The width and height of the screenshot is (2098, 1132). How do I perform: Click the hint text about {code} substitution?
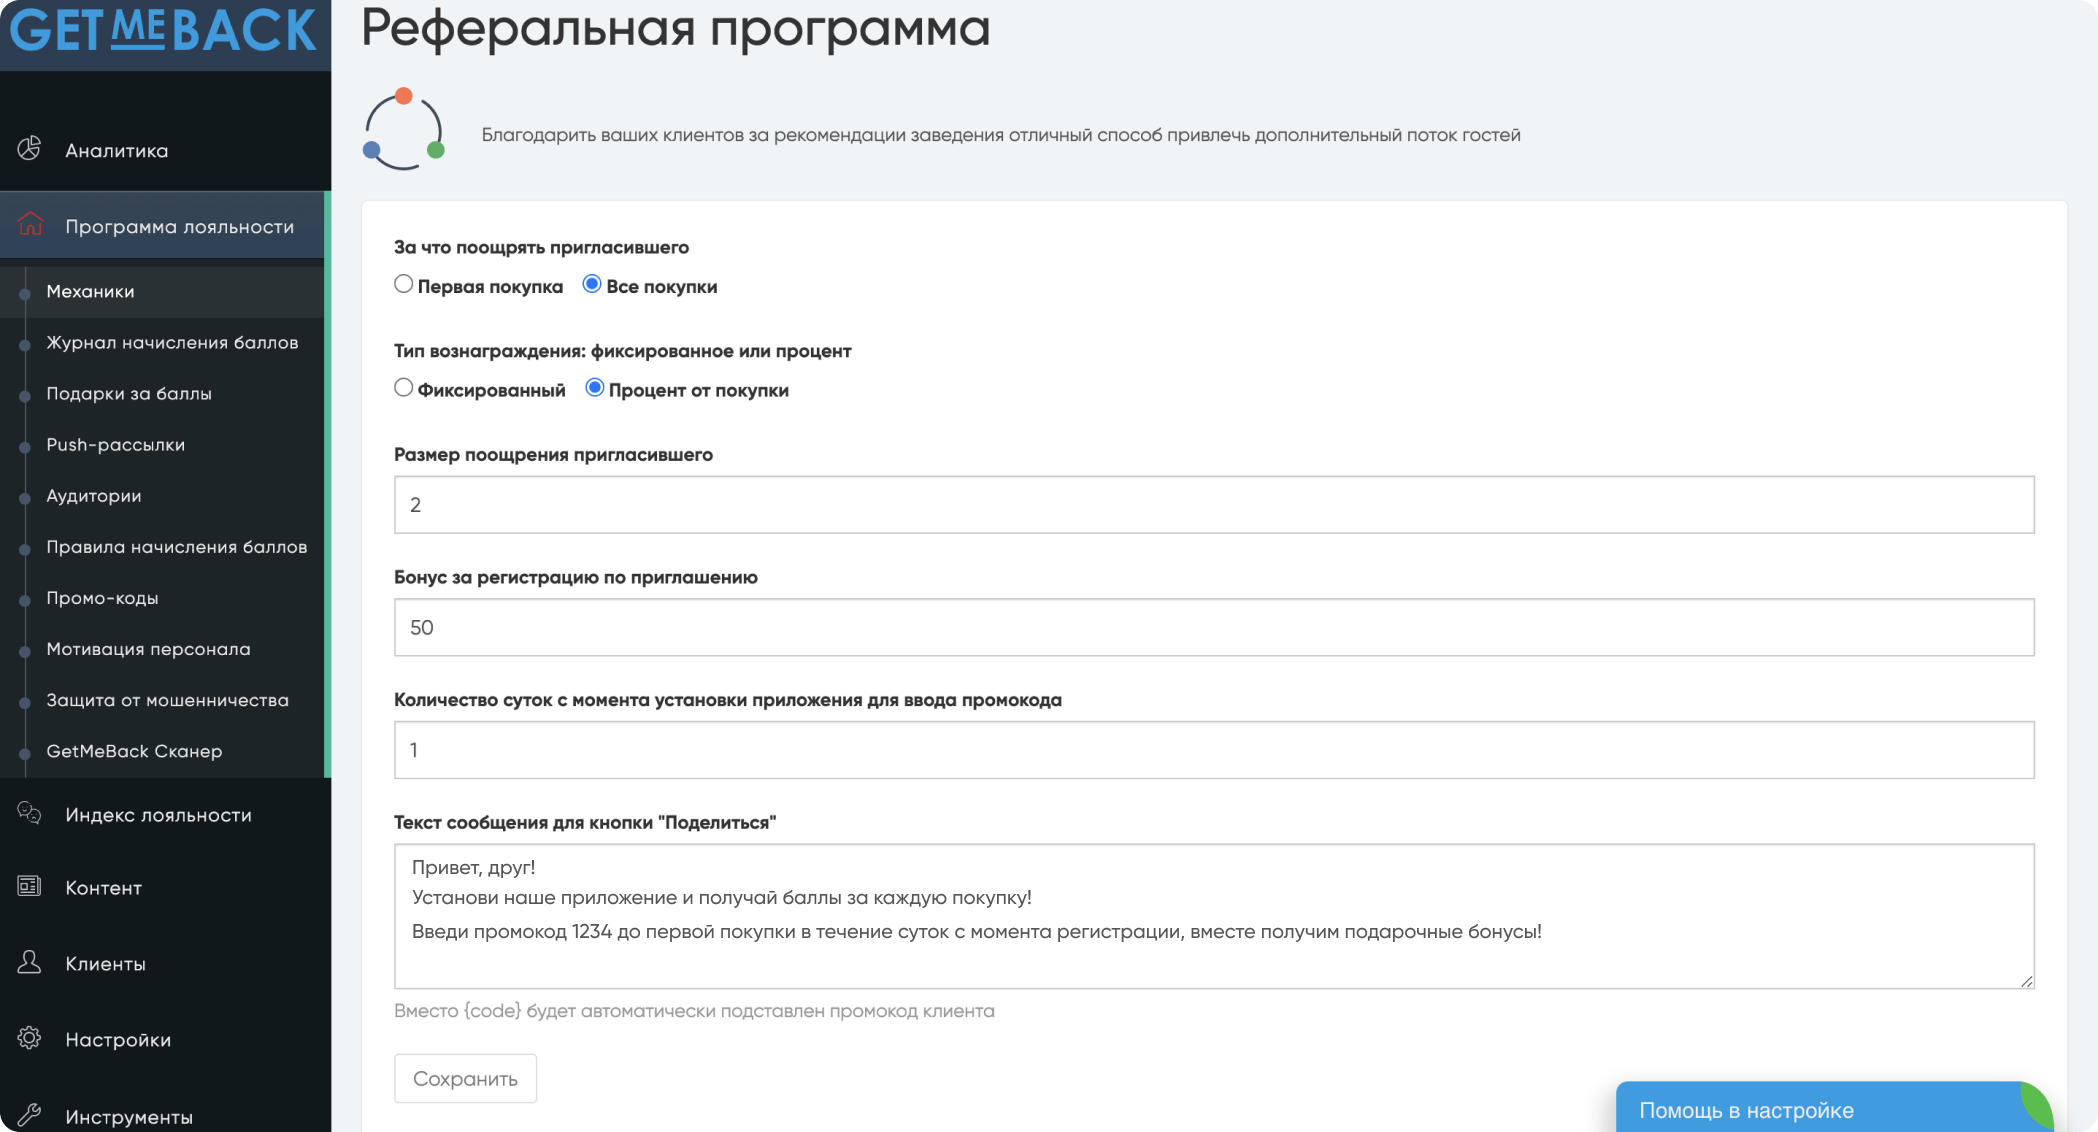pos(694,1010)
